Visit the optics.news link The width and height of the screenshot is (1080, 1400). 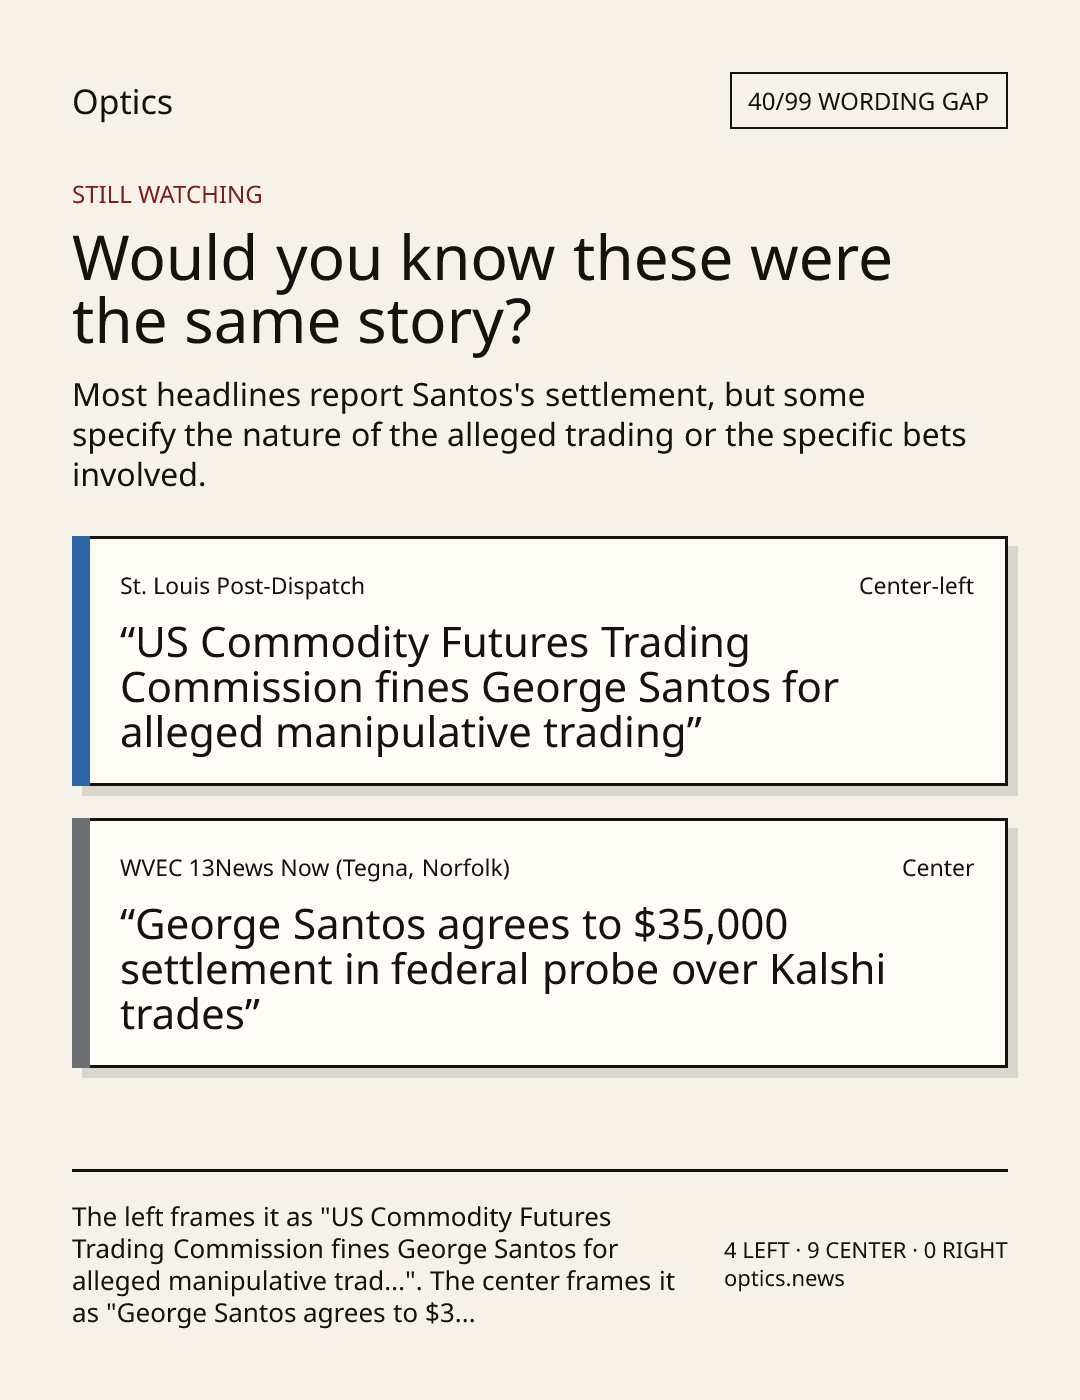coord(784,1279)
